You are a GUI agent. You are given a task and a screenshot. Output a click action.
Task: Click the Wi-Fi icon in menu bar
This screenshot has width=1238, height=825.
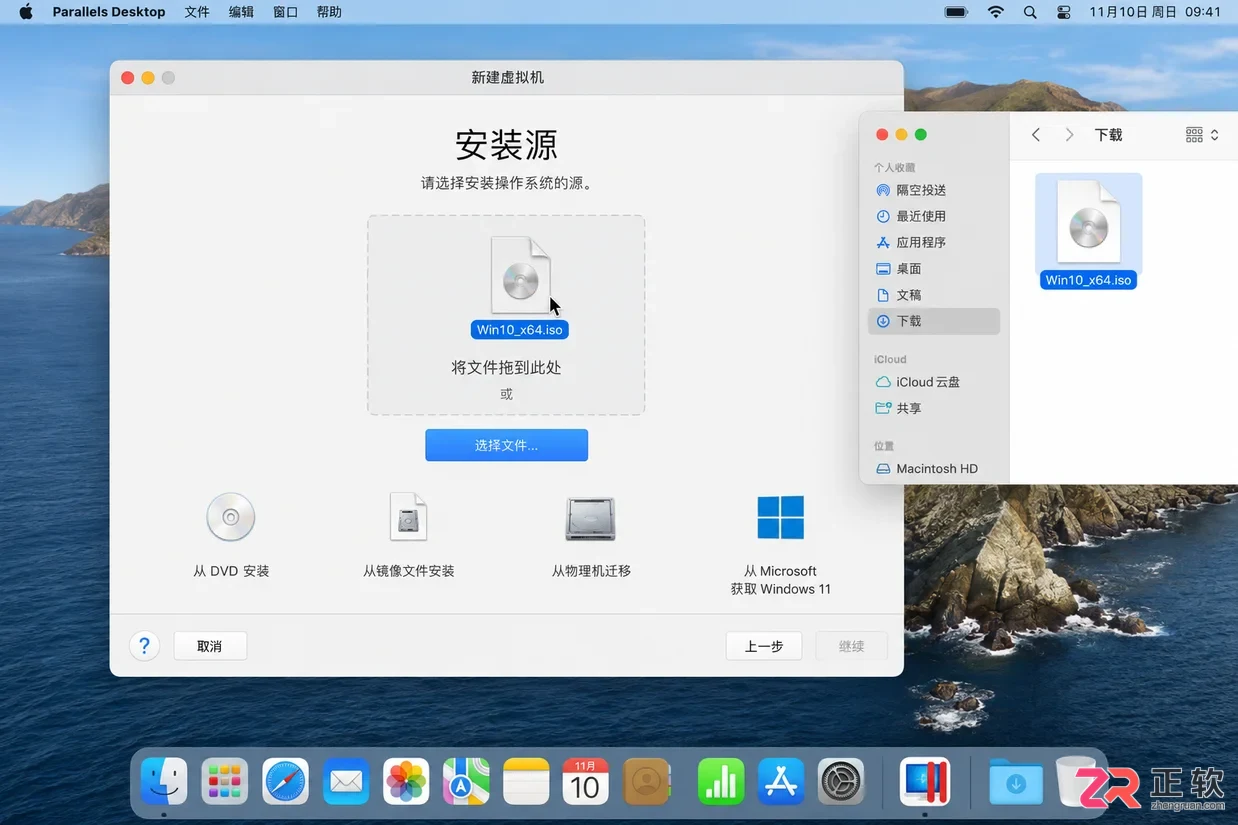(x=995, y=12)
